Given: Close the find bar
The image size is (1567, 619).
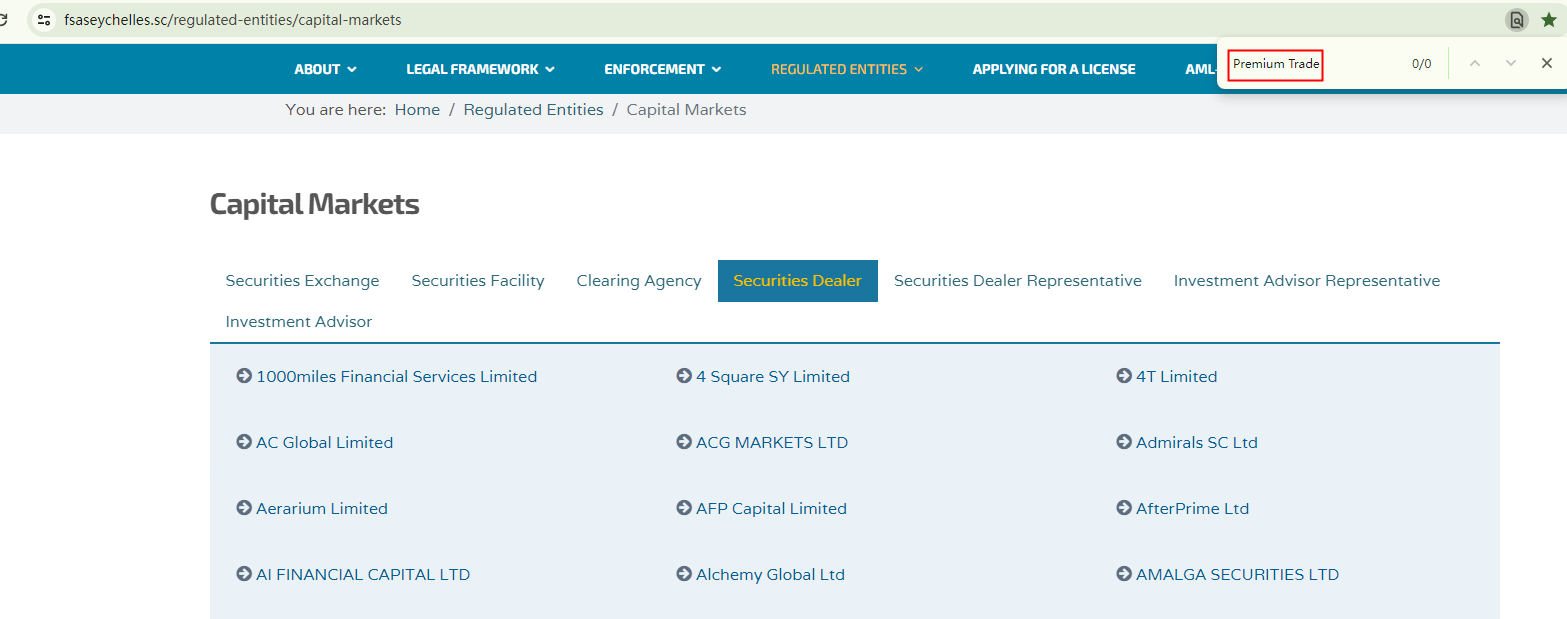Looking at the screenshot, I should [1546, 63].
